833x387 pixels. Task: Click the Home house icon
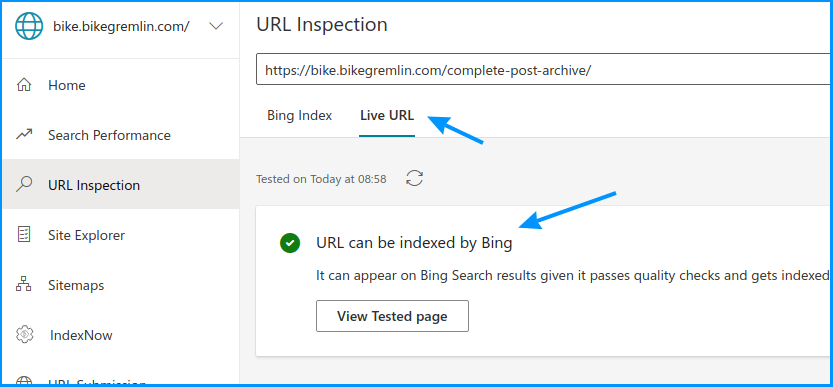(x=24, y=85)
